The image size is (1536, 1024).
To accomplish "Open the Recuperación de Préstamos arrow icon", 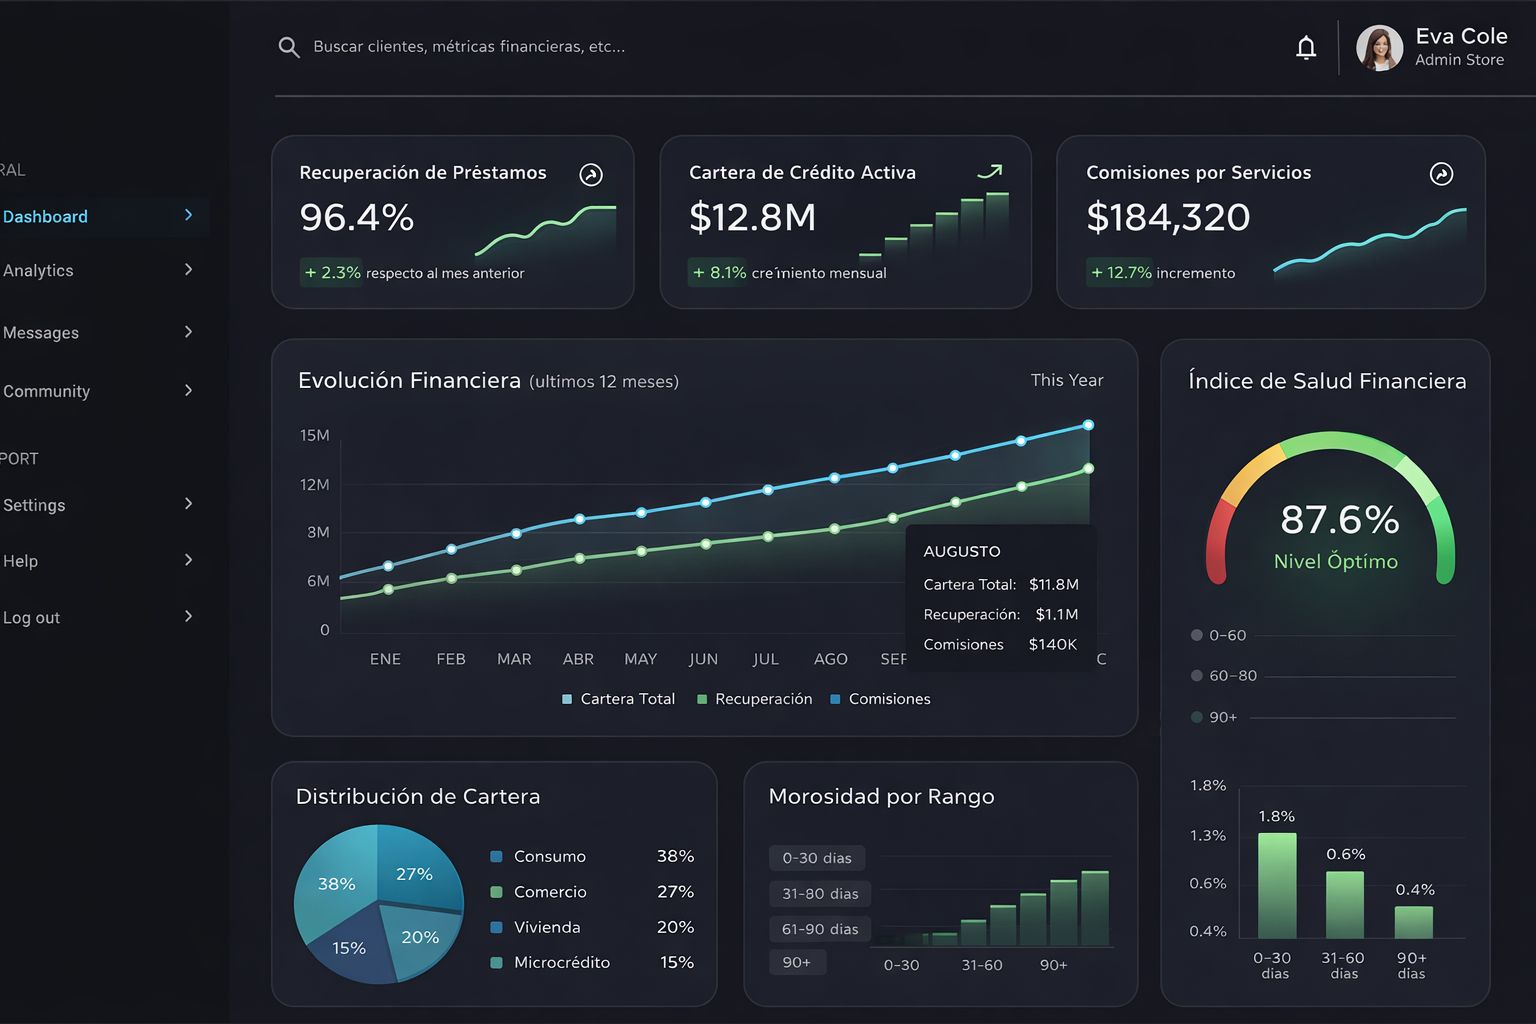I will [591, 175].
